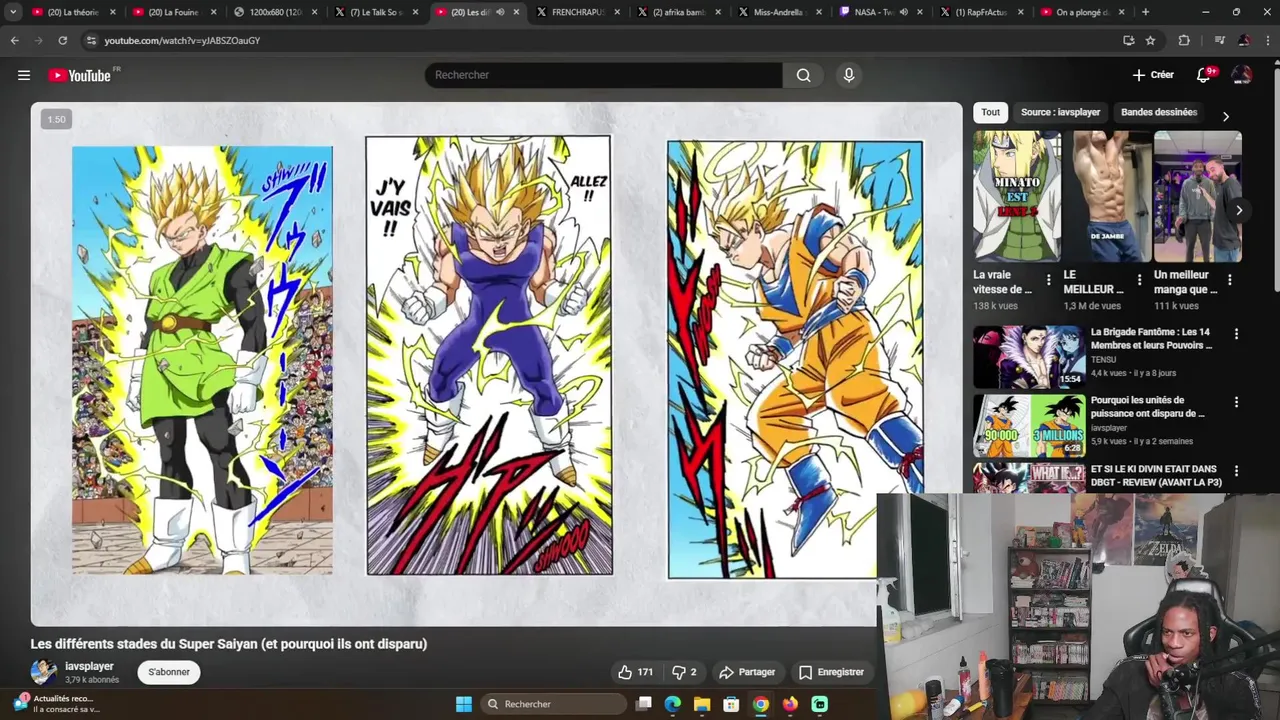Open Windows Start menu

click(x=464, y=704)
